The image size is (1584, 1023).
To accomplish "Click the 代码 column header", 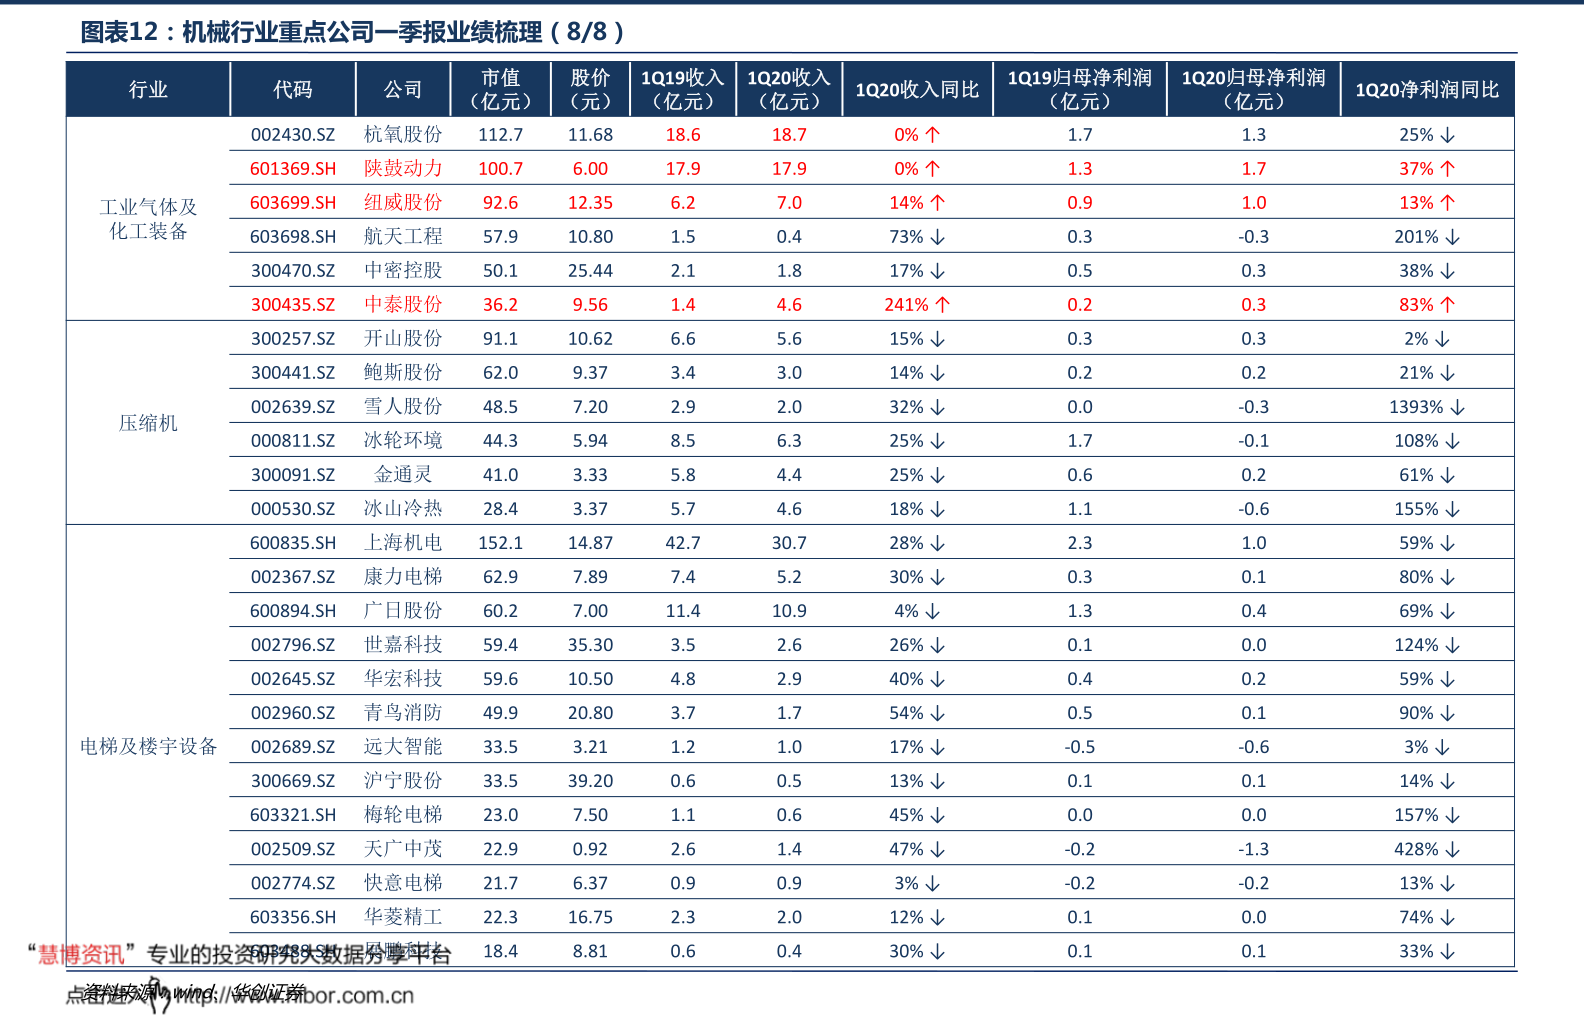I will tap(293, 90).
